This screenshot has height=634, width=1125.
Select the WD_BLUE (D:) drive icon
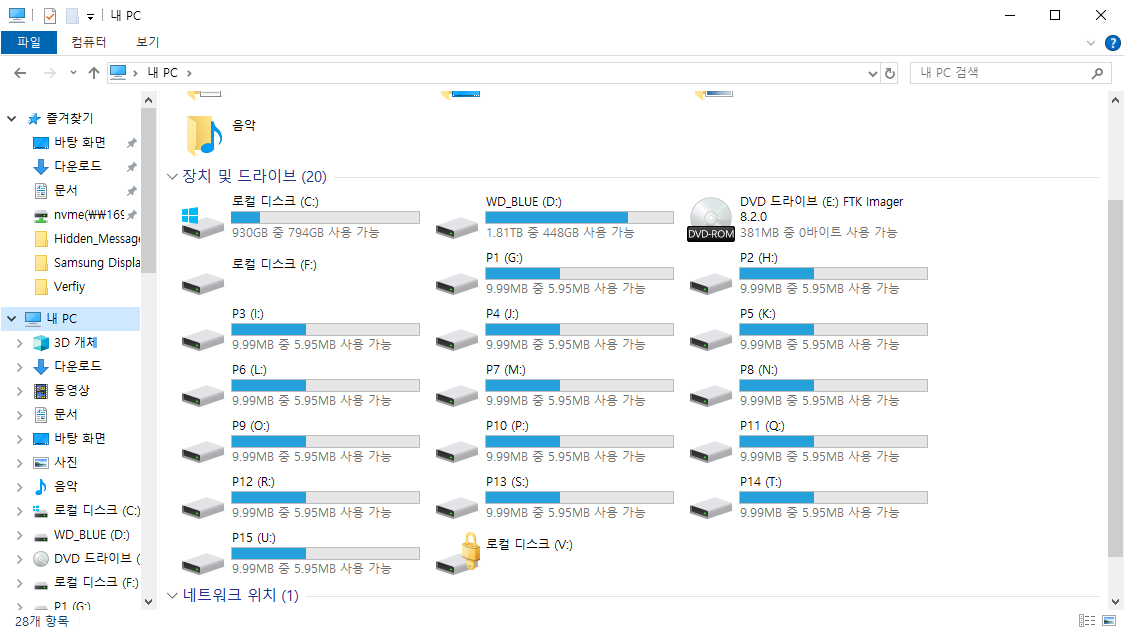[x=457, y=224]
